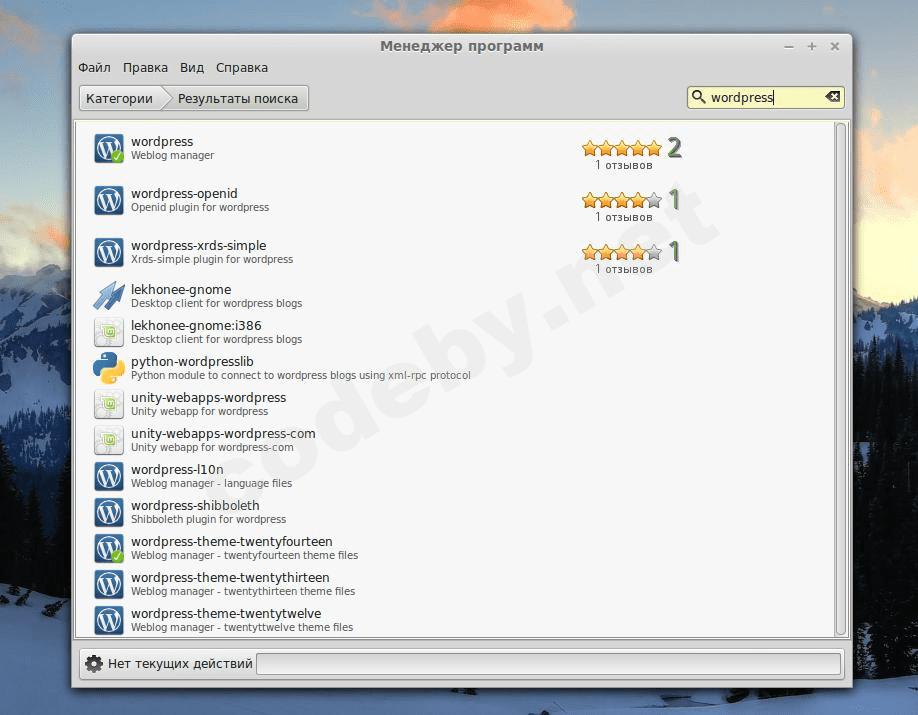Select the Результаты поиска breadcrumb

(x=238, y=98)
